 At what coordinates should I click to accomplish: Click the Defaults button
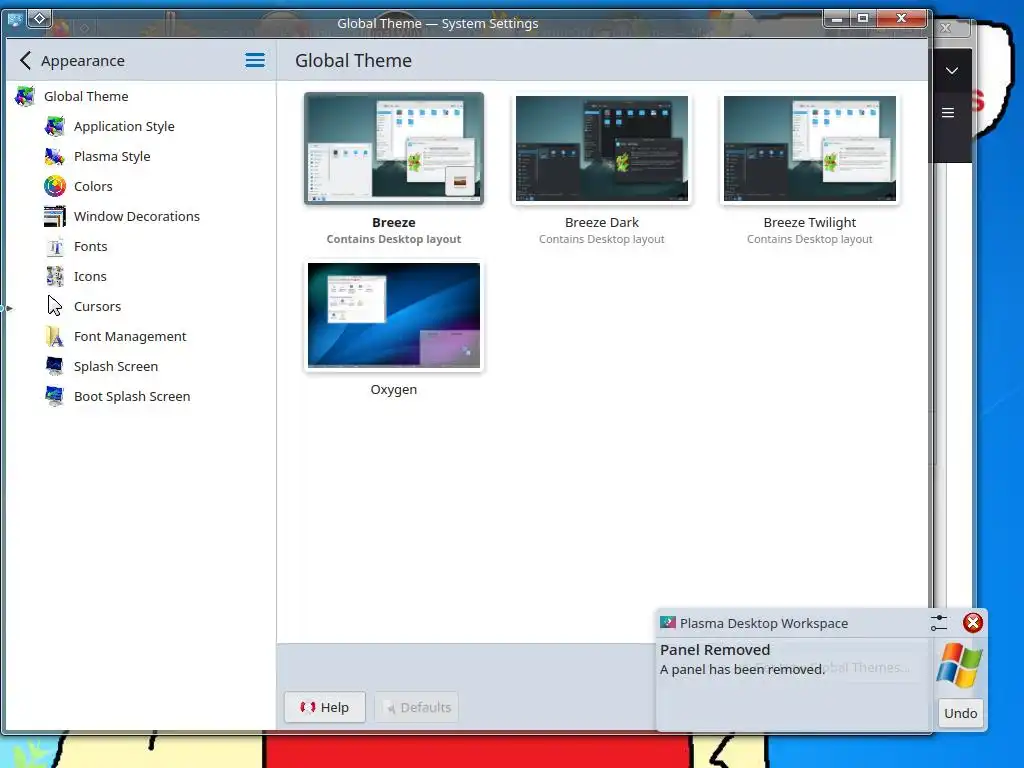click(417, 707)
